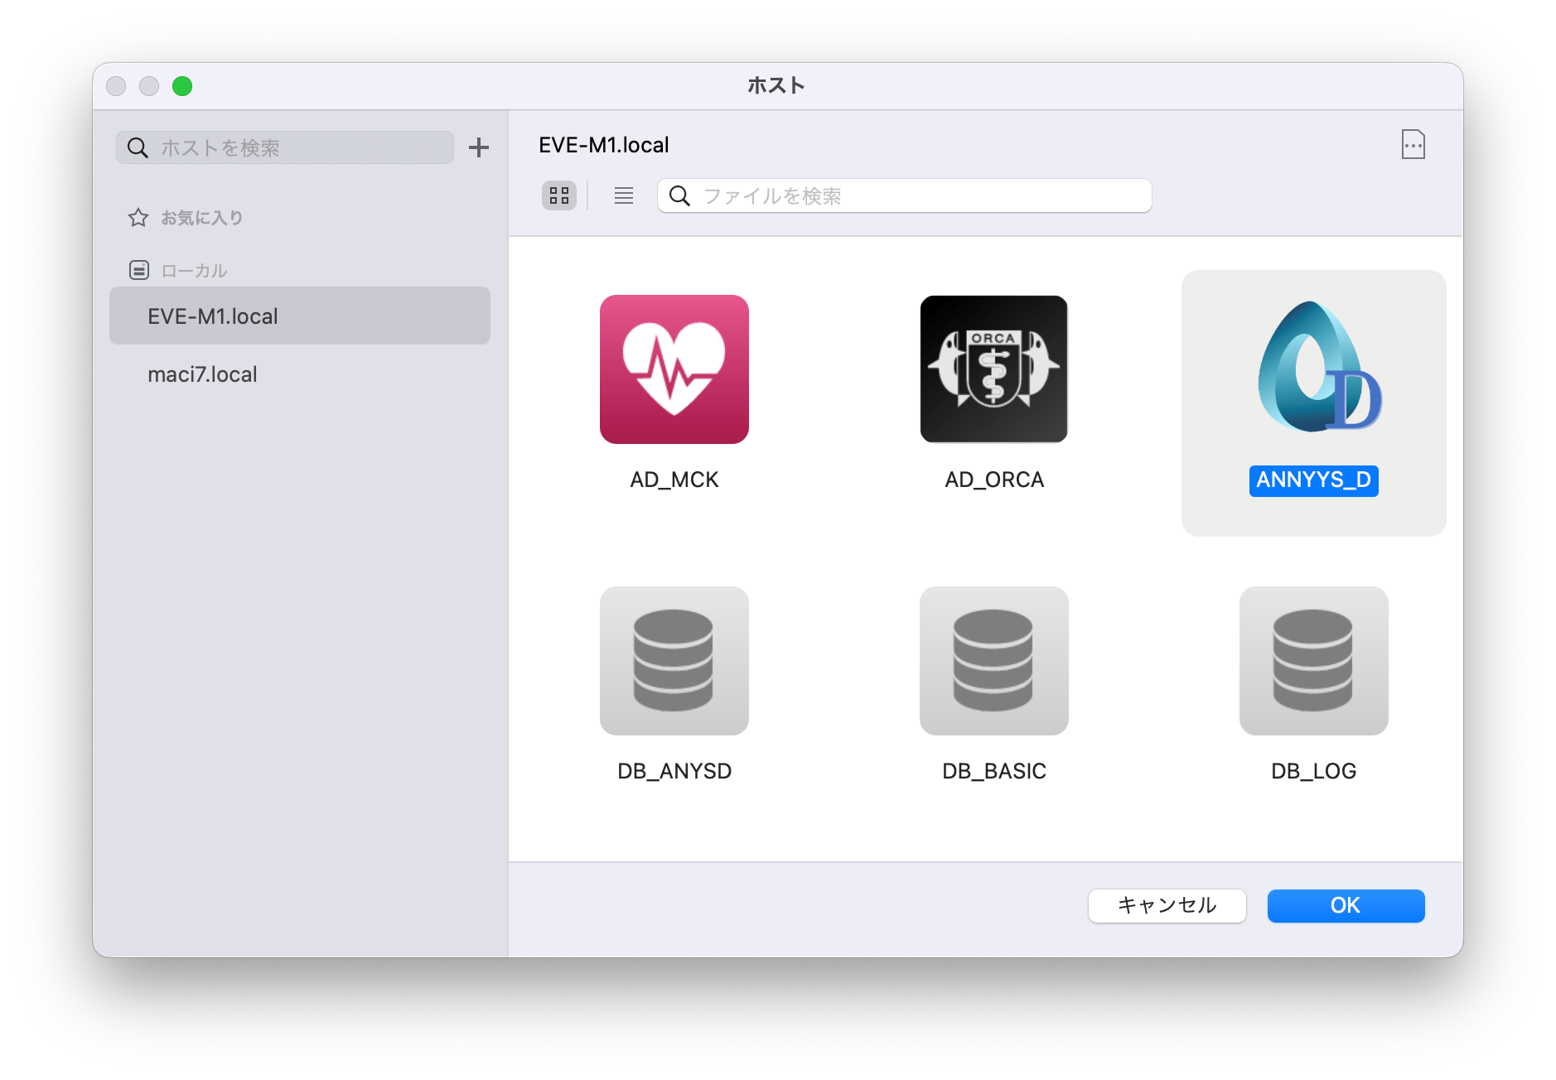Click the DB_LOG file label
Image resolution: width=1556 pixels, height=1080 pixels.
(1314, 771)
